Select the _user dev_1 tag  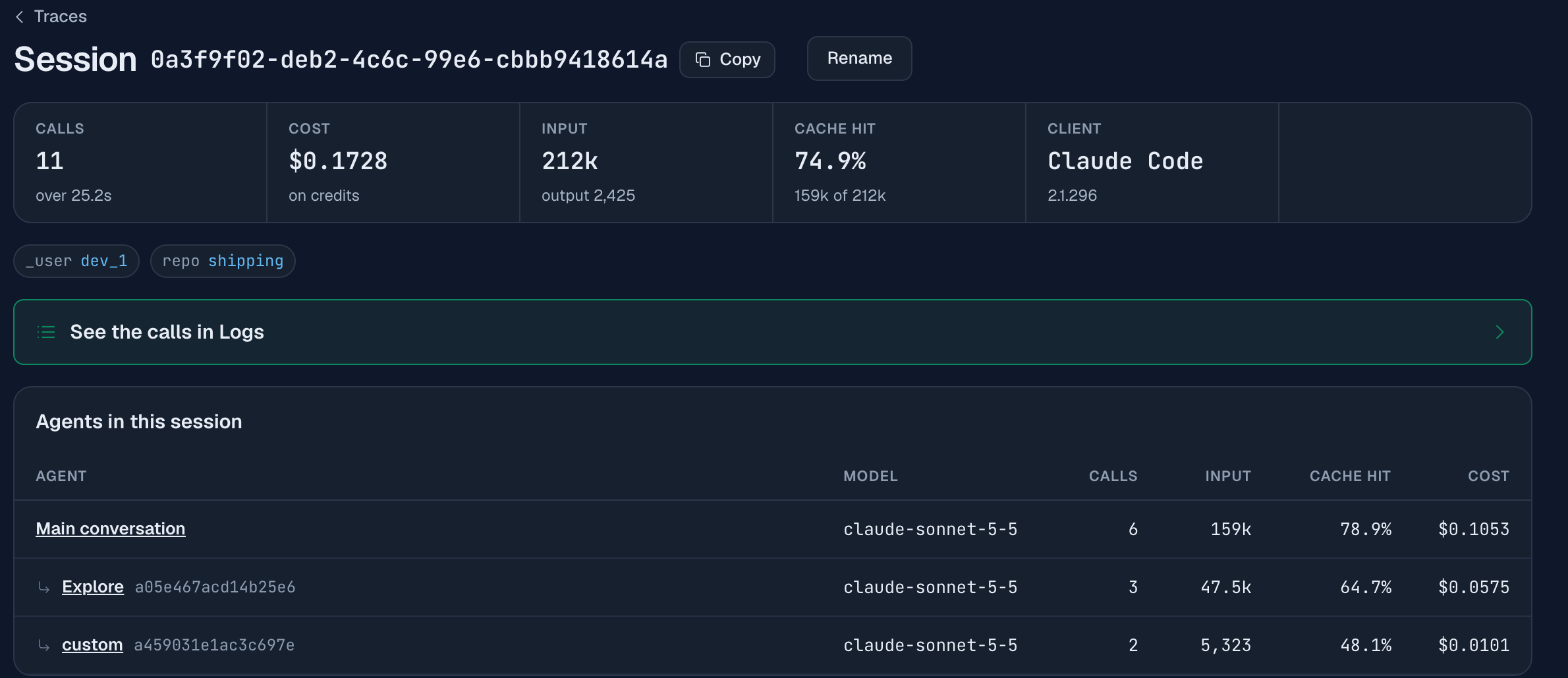click(76, 261)
